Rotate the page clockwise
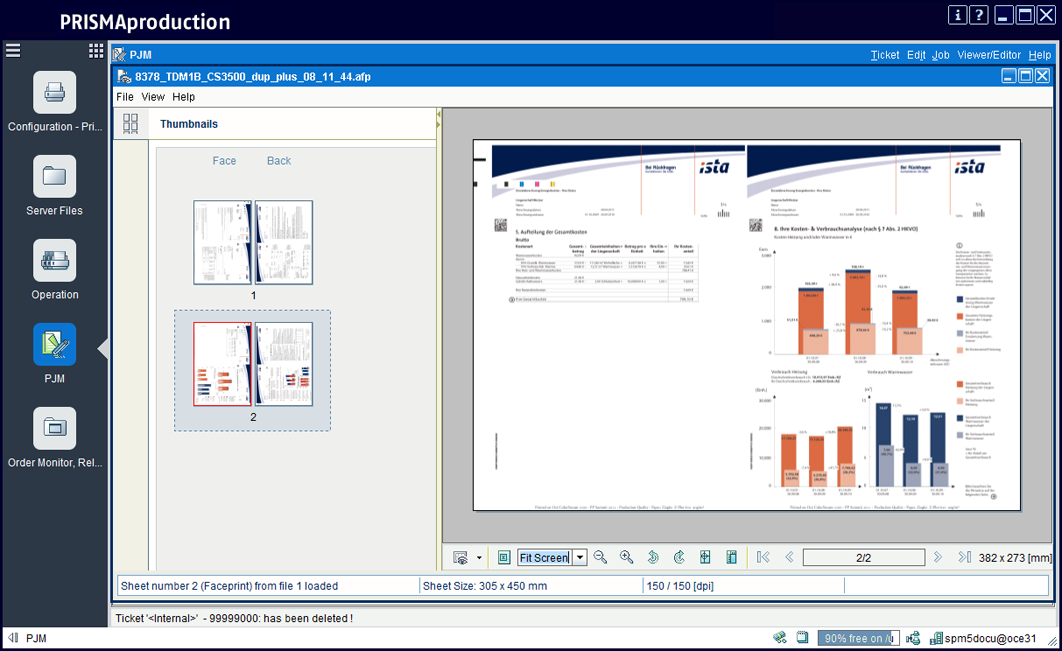The height and width of the screenshot is (651, 1062). pyautogui.click(x=679, y=557)
